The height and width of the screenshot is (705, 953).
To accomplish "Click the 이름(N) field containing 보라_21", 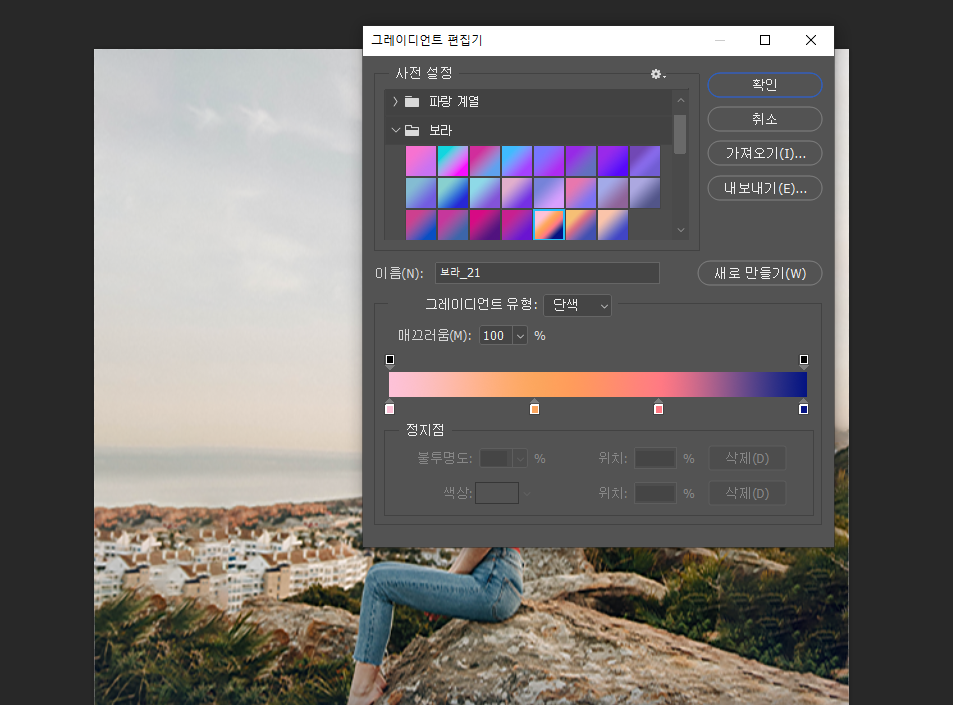I will [x=547, y=273].
